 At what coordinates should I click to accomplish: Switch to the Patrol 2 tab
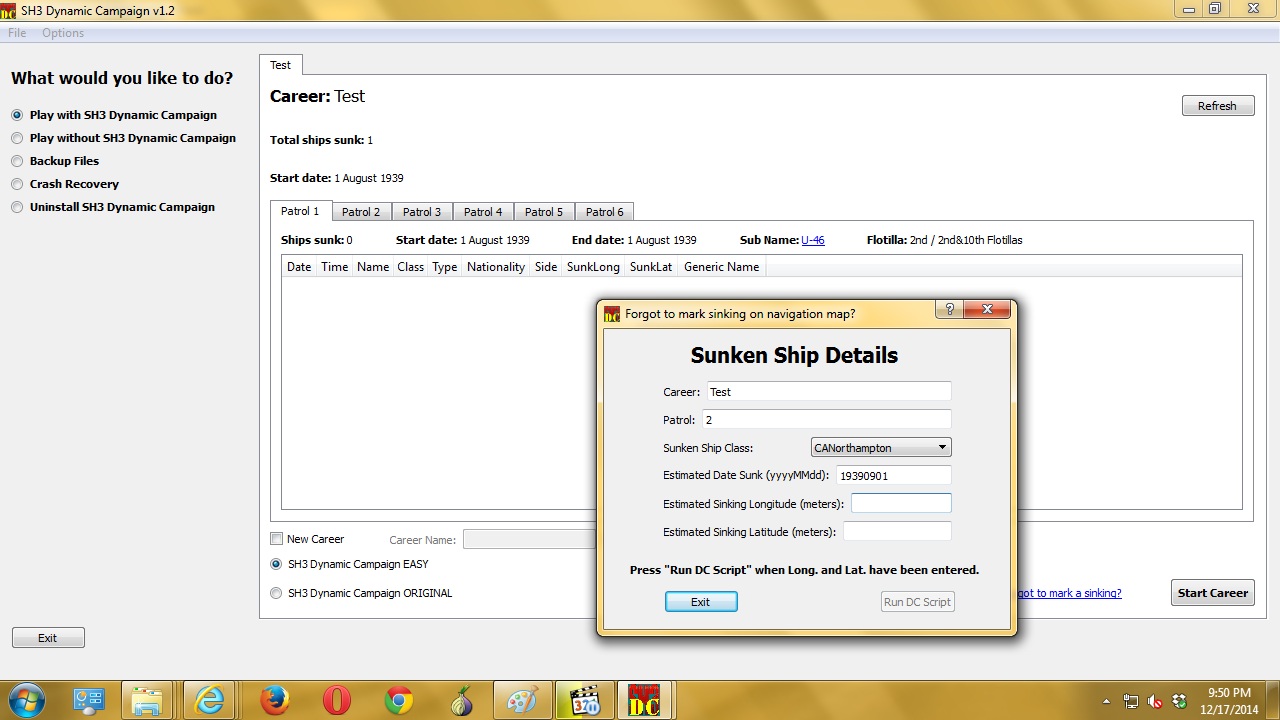pos(361,212)
